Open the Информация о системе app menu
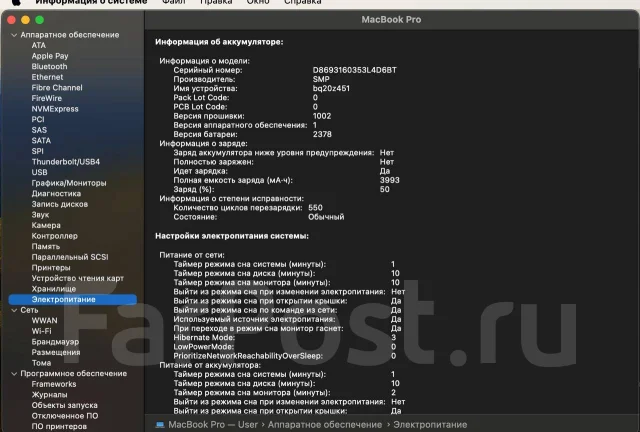 click(x=91, y=2)
